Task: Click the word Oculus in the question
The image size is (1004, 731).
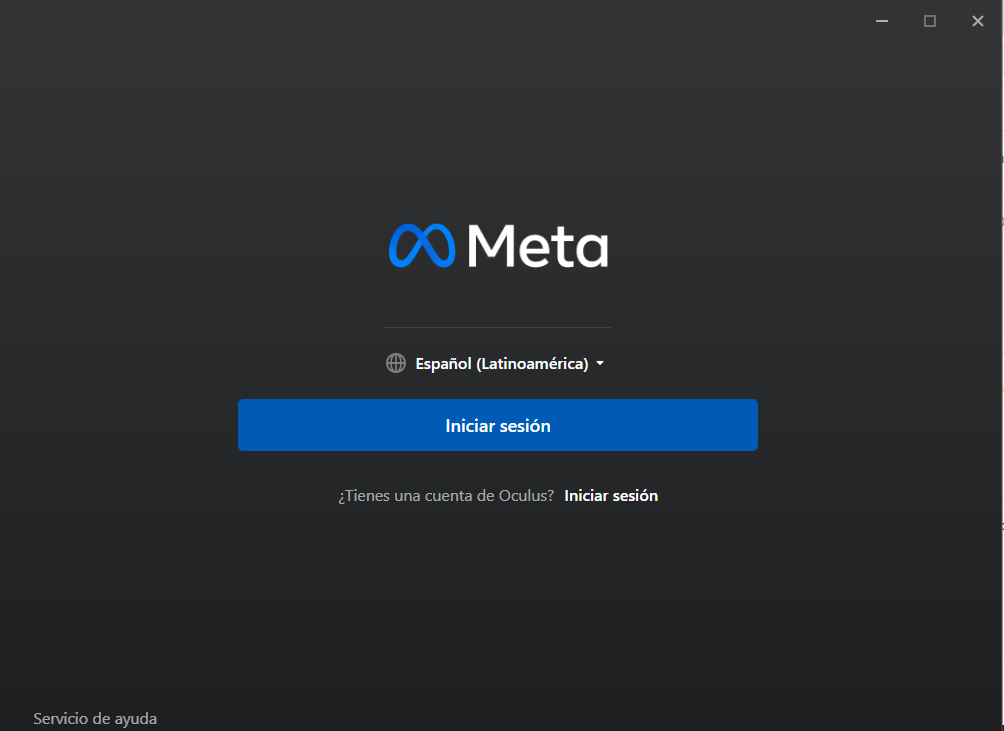Action: (526, 496)
